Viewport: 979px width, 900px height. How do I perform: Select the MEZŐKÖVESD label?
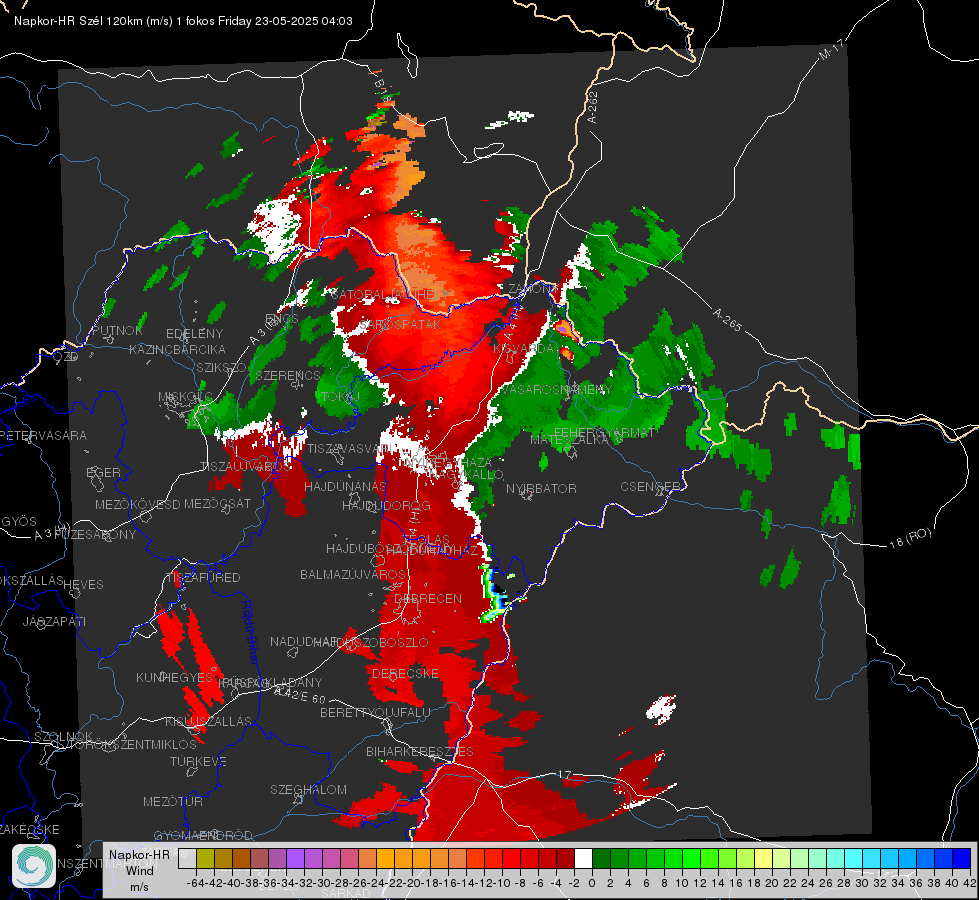pyautogui.click(x=137, y=504)
